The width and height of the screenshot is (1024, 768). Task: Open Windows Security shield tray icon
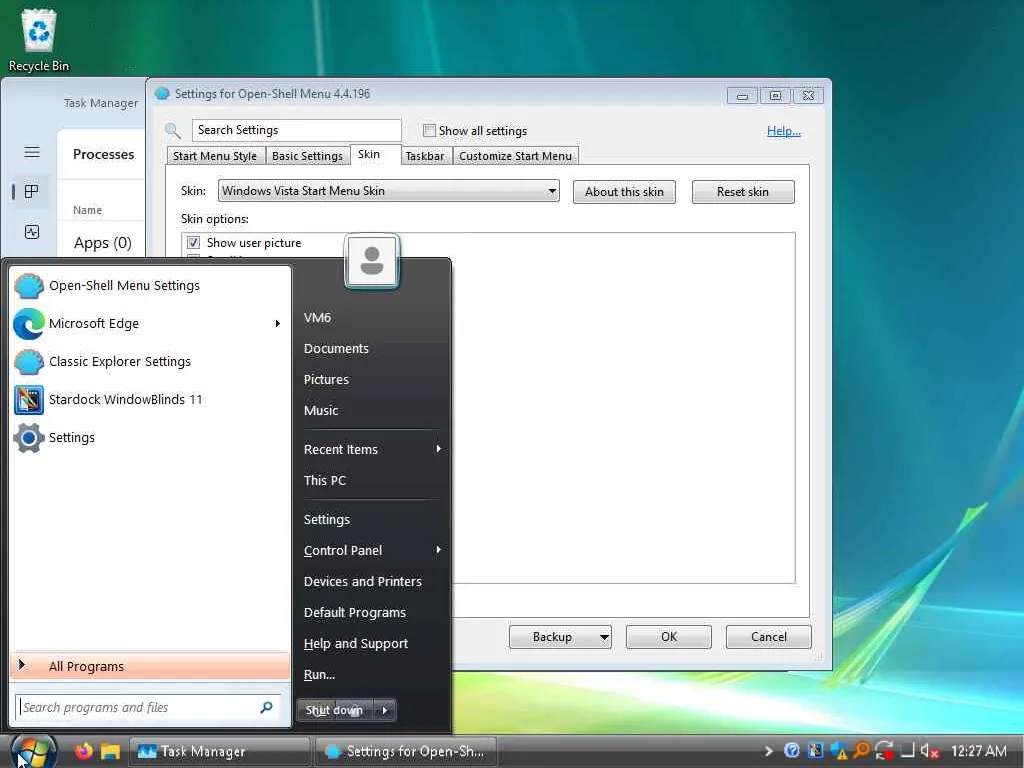839,751
